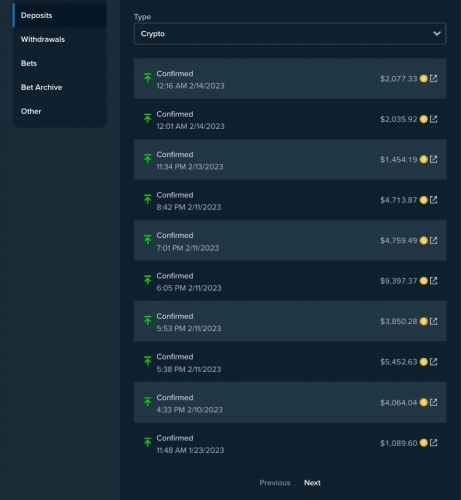
Task: Click timestamp 4:33 PM 2/10/2023
Action: point(189,410)
